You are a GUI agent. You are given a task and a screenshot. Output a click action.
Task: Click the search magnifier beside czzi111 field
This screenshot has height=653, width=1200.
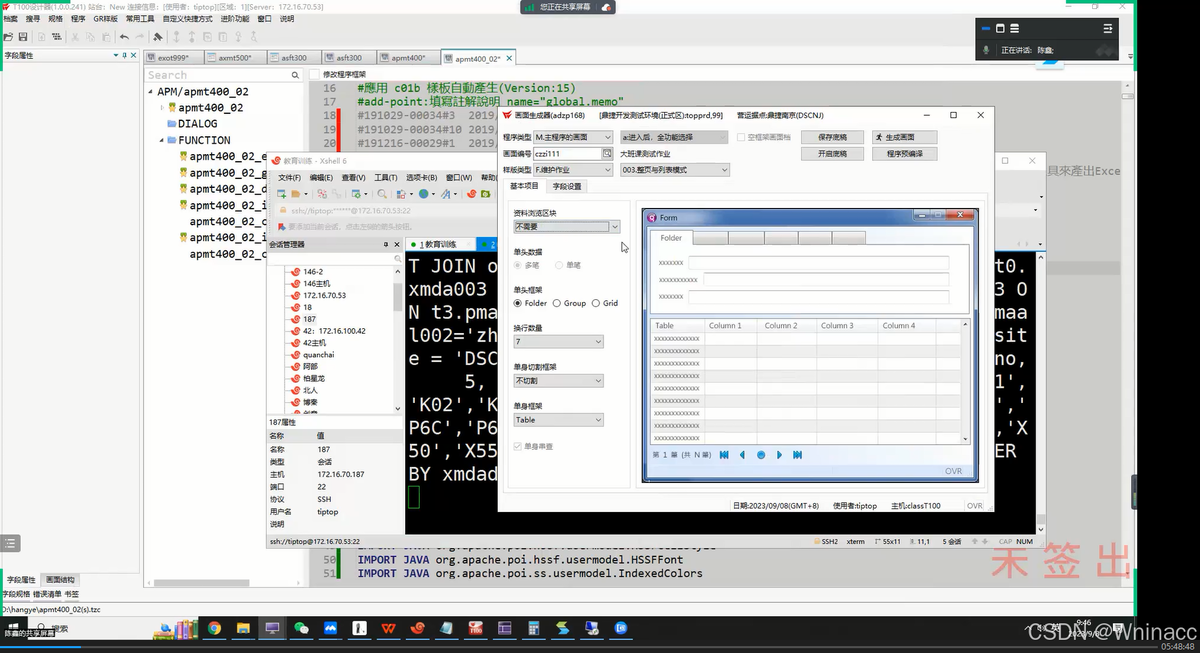606,154
